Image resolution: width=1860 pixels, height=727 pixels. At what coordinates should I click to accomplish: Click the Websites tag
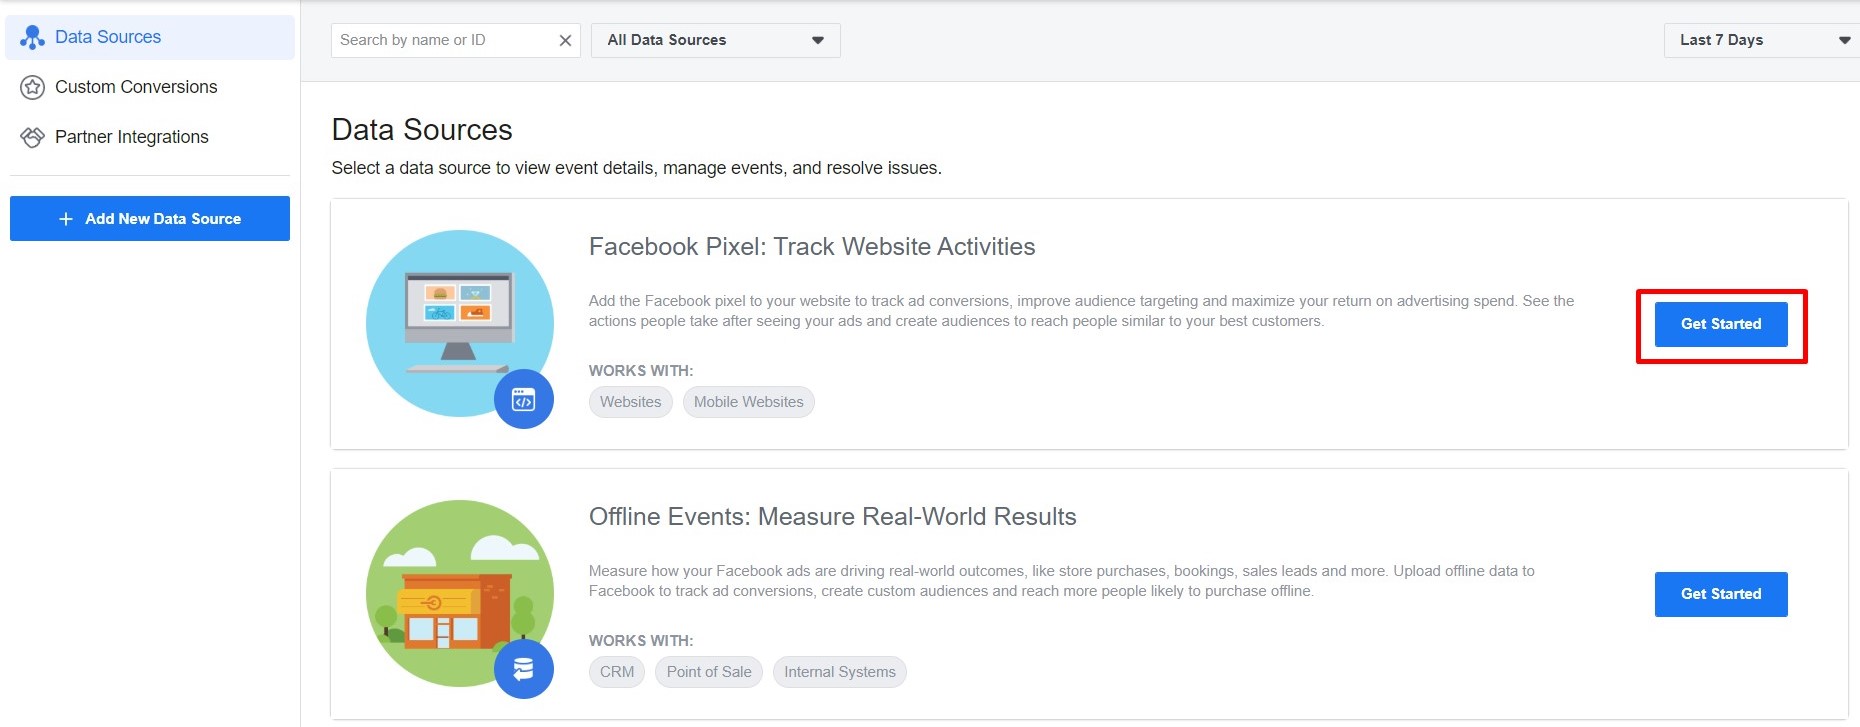coord(631,402)
